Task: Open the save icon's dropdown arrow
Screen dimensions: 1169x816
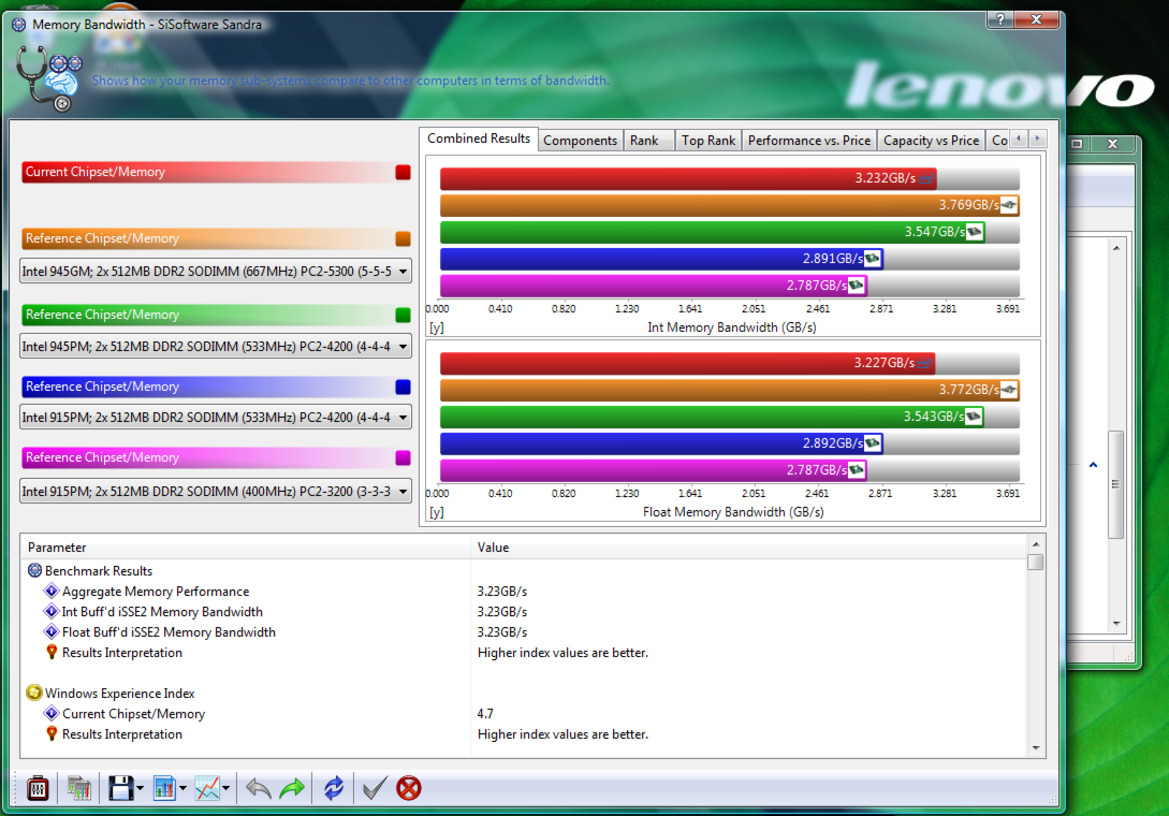Action: point(139,788)
